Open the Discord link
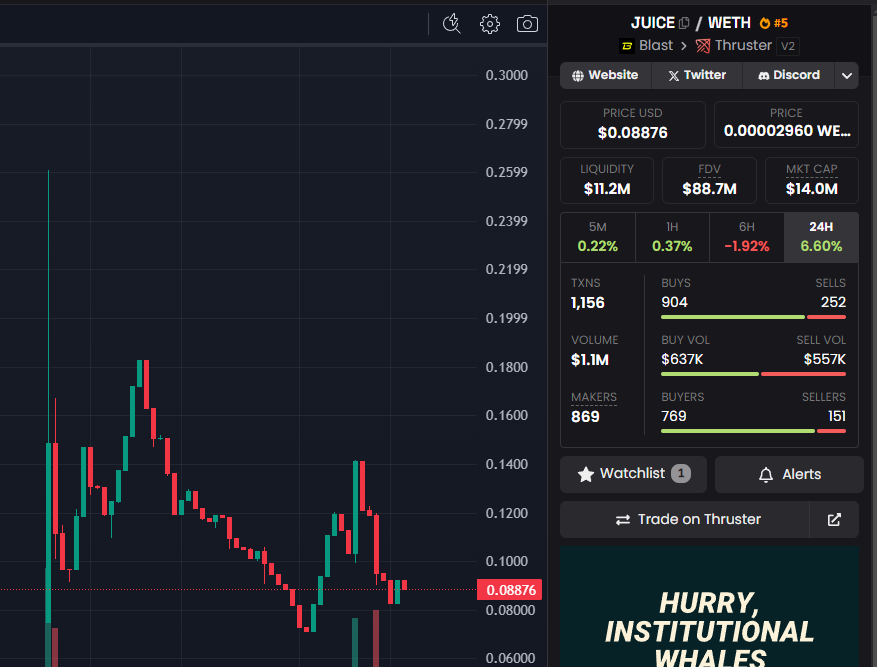This screenshot has height=667, width=877. 788,76
